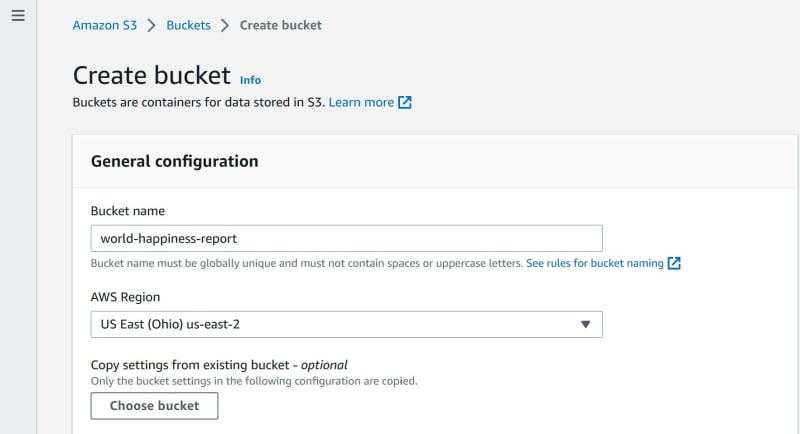Click into the Bucket name text field
This screenshot has height=434, width=800.
pos(346,238)
